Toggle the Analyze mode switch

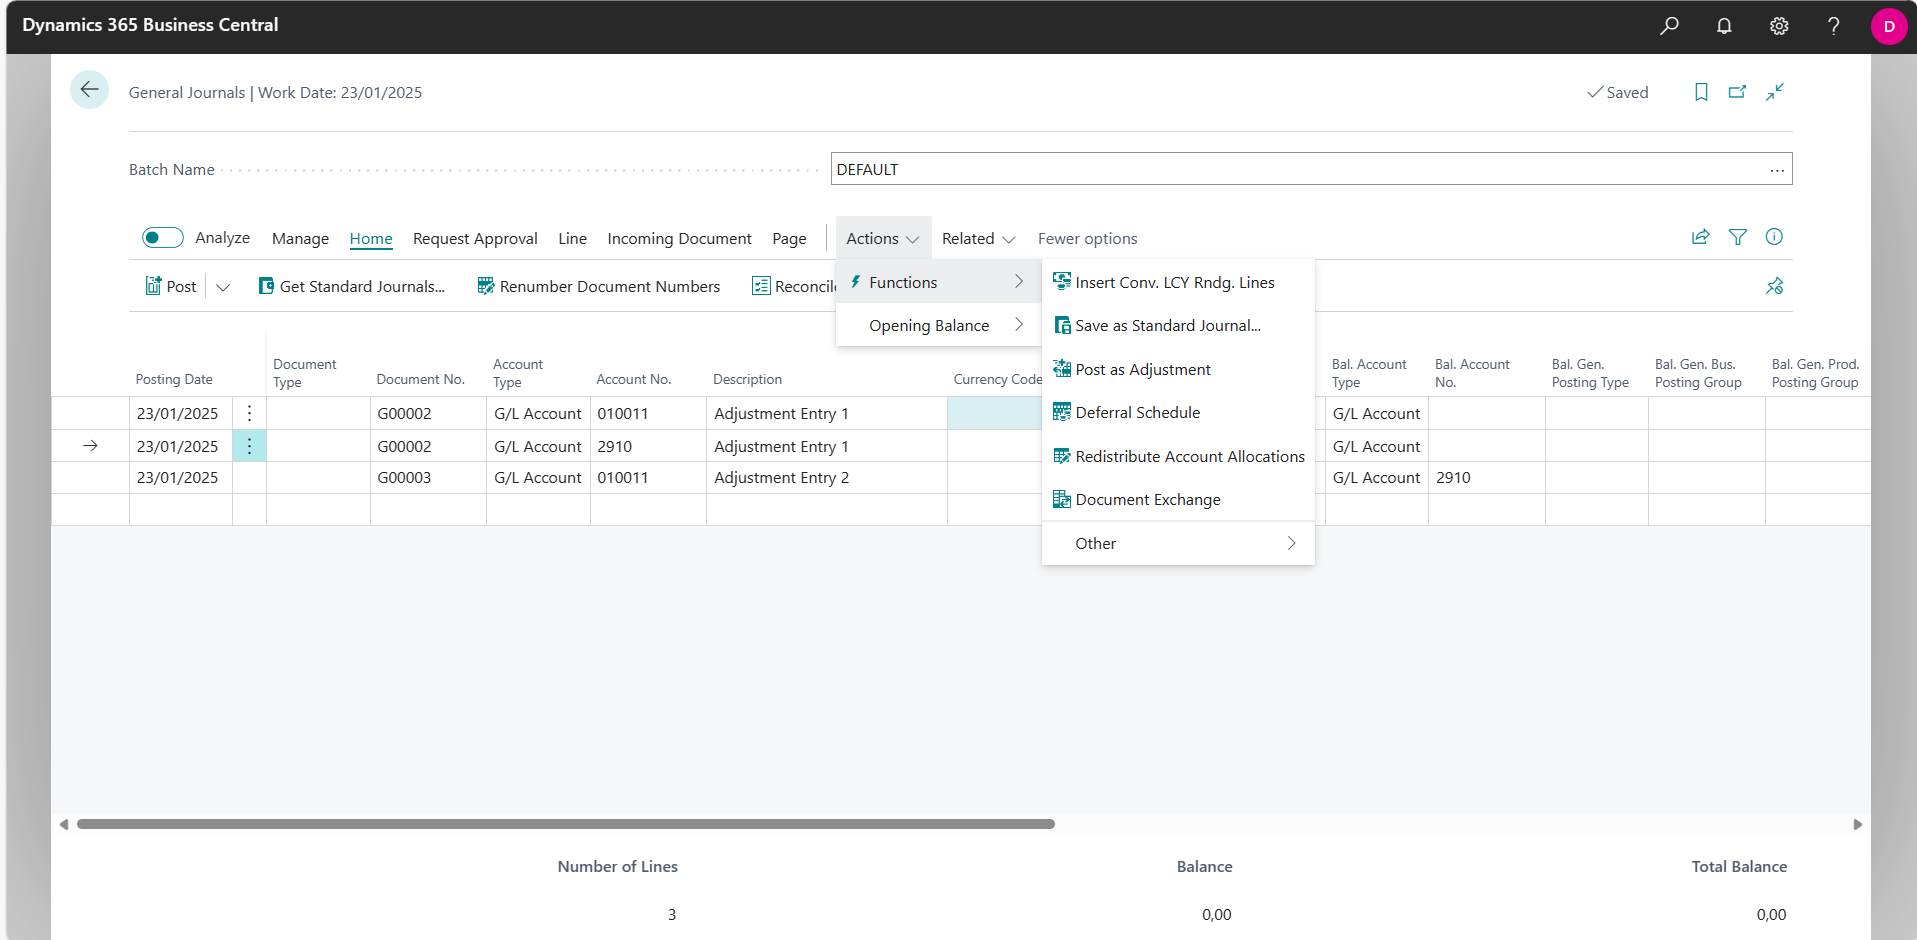click(x=162, y=237)
